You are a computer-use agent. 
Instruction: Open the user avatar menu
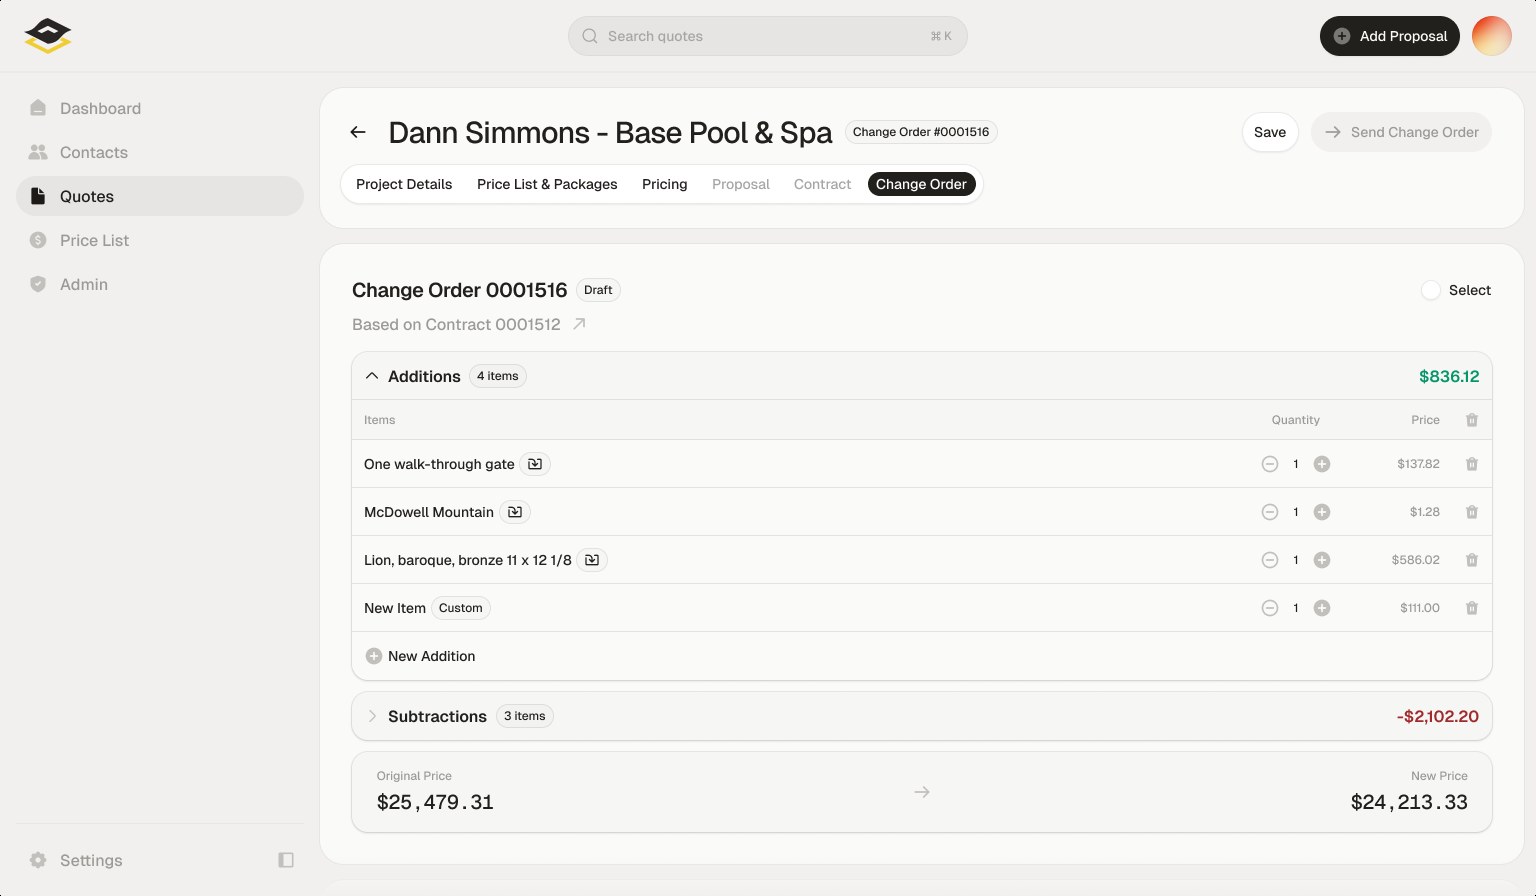click(x=1492, y=36)
